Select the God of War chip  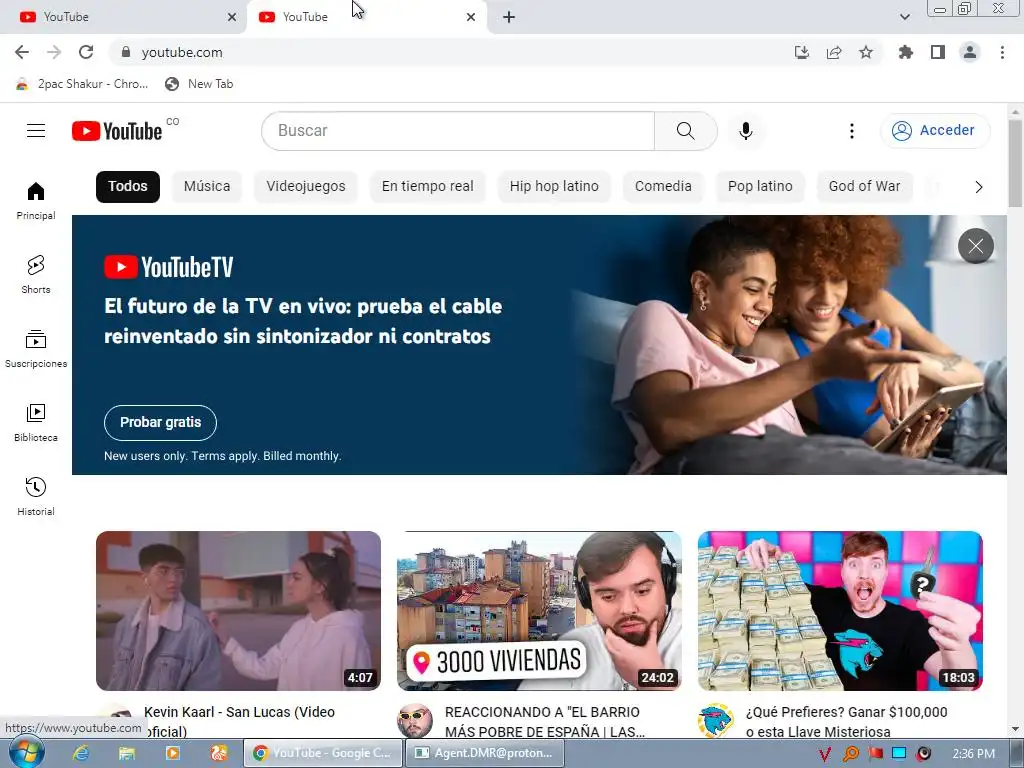click(864, 186)
